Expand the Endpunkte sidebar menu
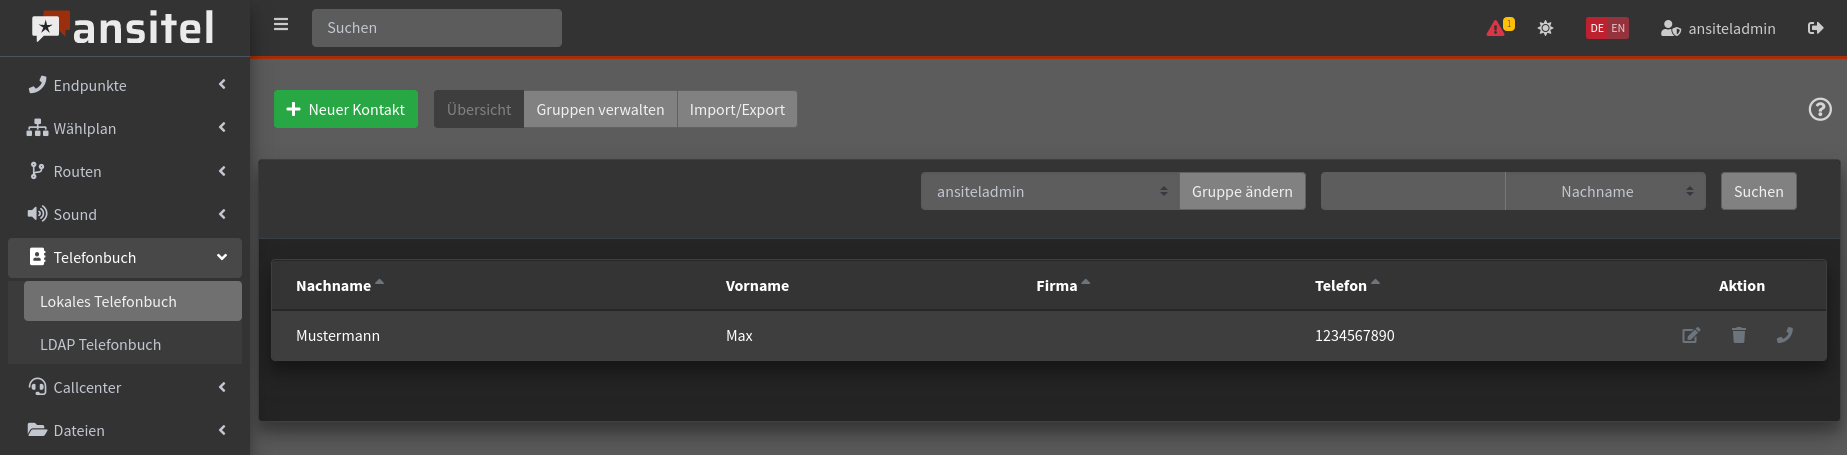Screen dimensions: 1847x455 [125, 86]
